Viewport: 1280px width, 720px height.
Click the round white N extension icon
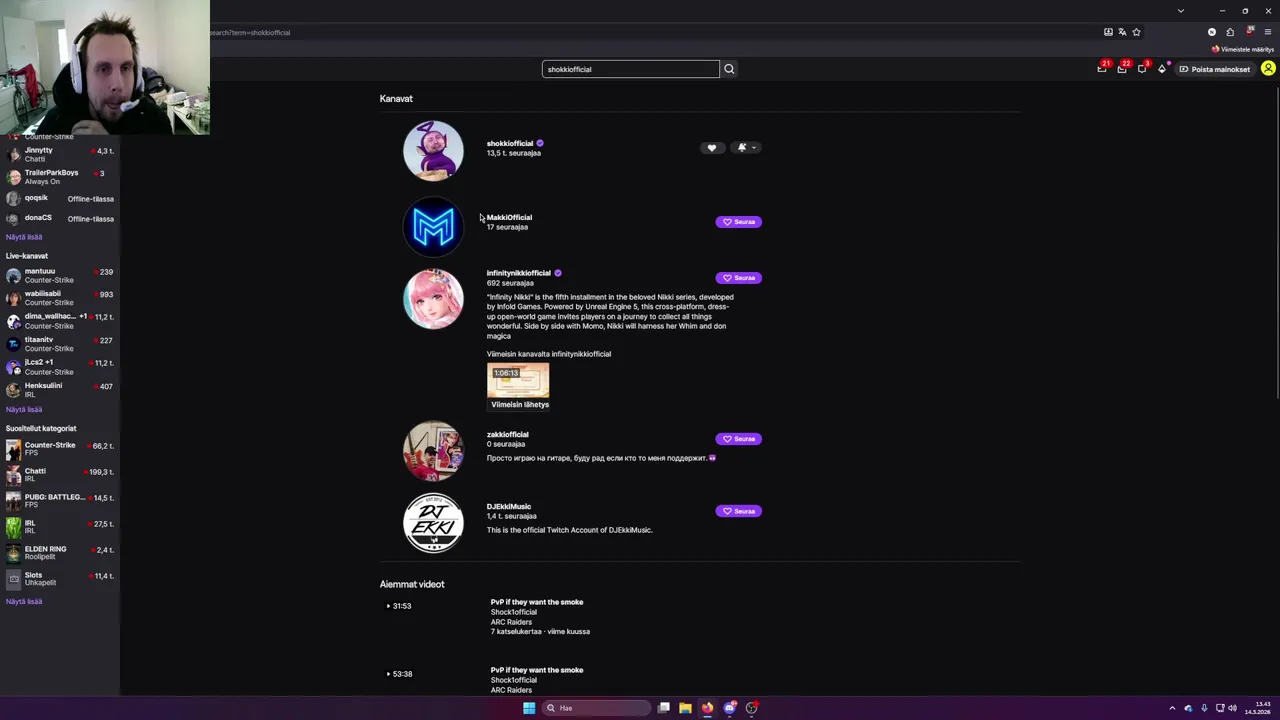1212,32
